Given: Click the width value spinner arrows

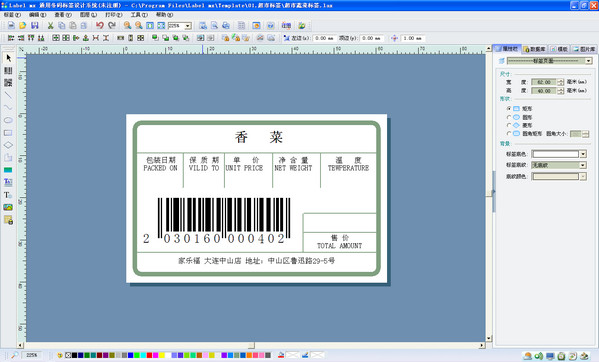Looking at the screenshot, I should [560, 82].
